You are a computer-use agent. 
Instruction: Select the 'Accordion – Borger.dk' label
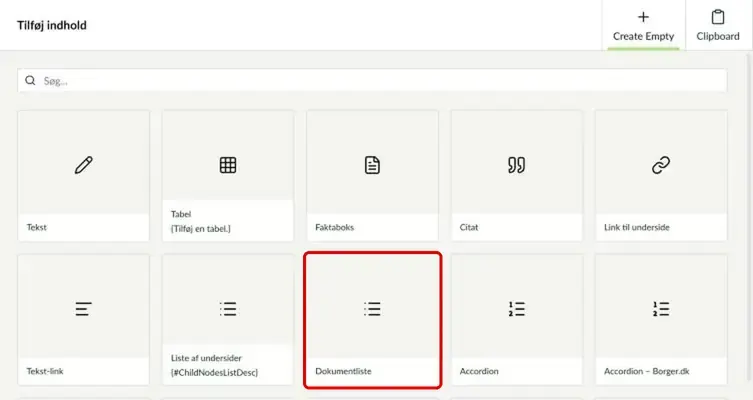pyautogui.click(x=646, y=371)
